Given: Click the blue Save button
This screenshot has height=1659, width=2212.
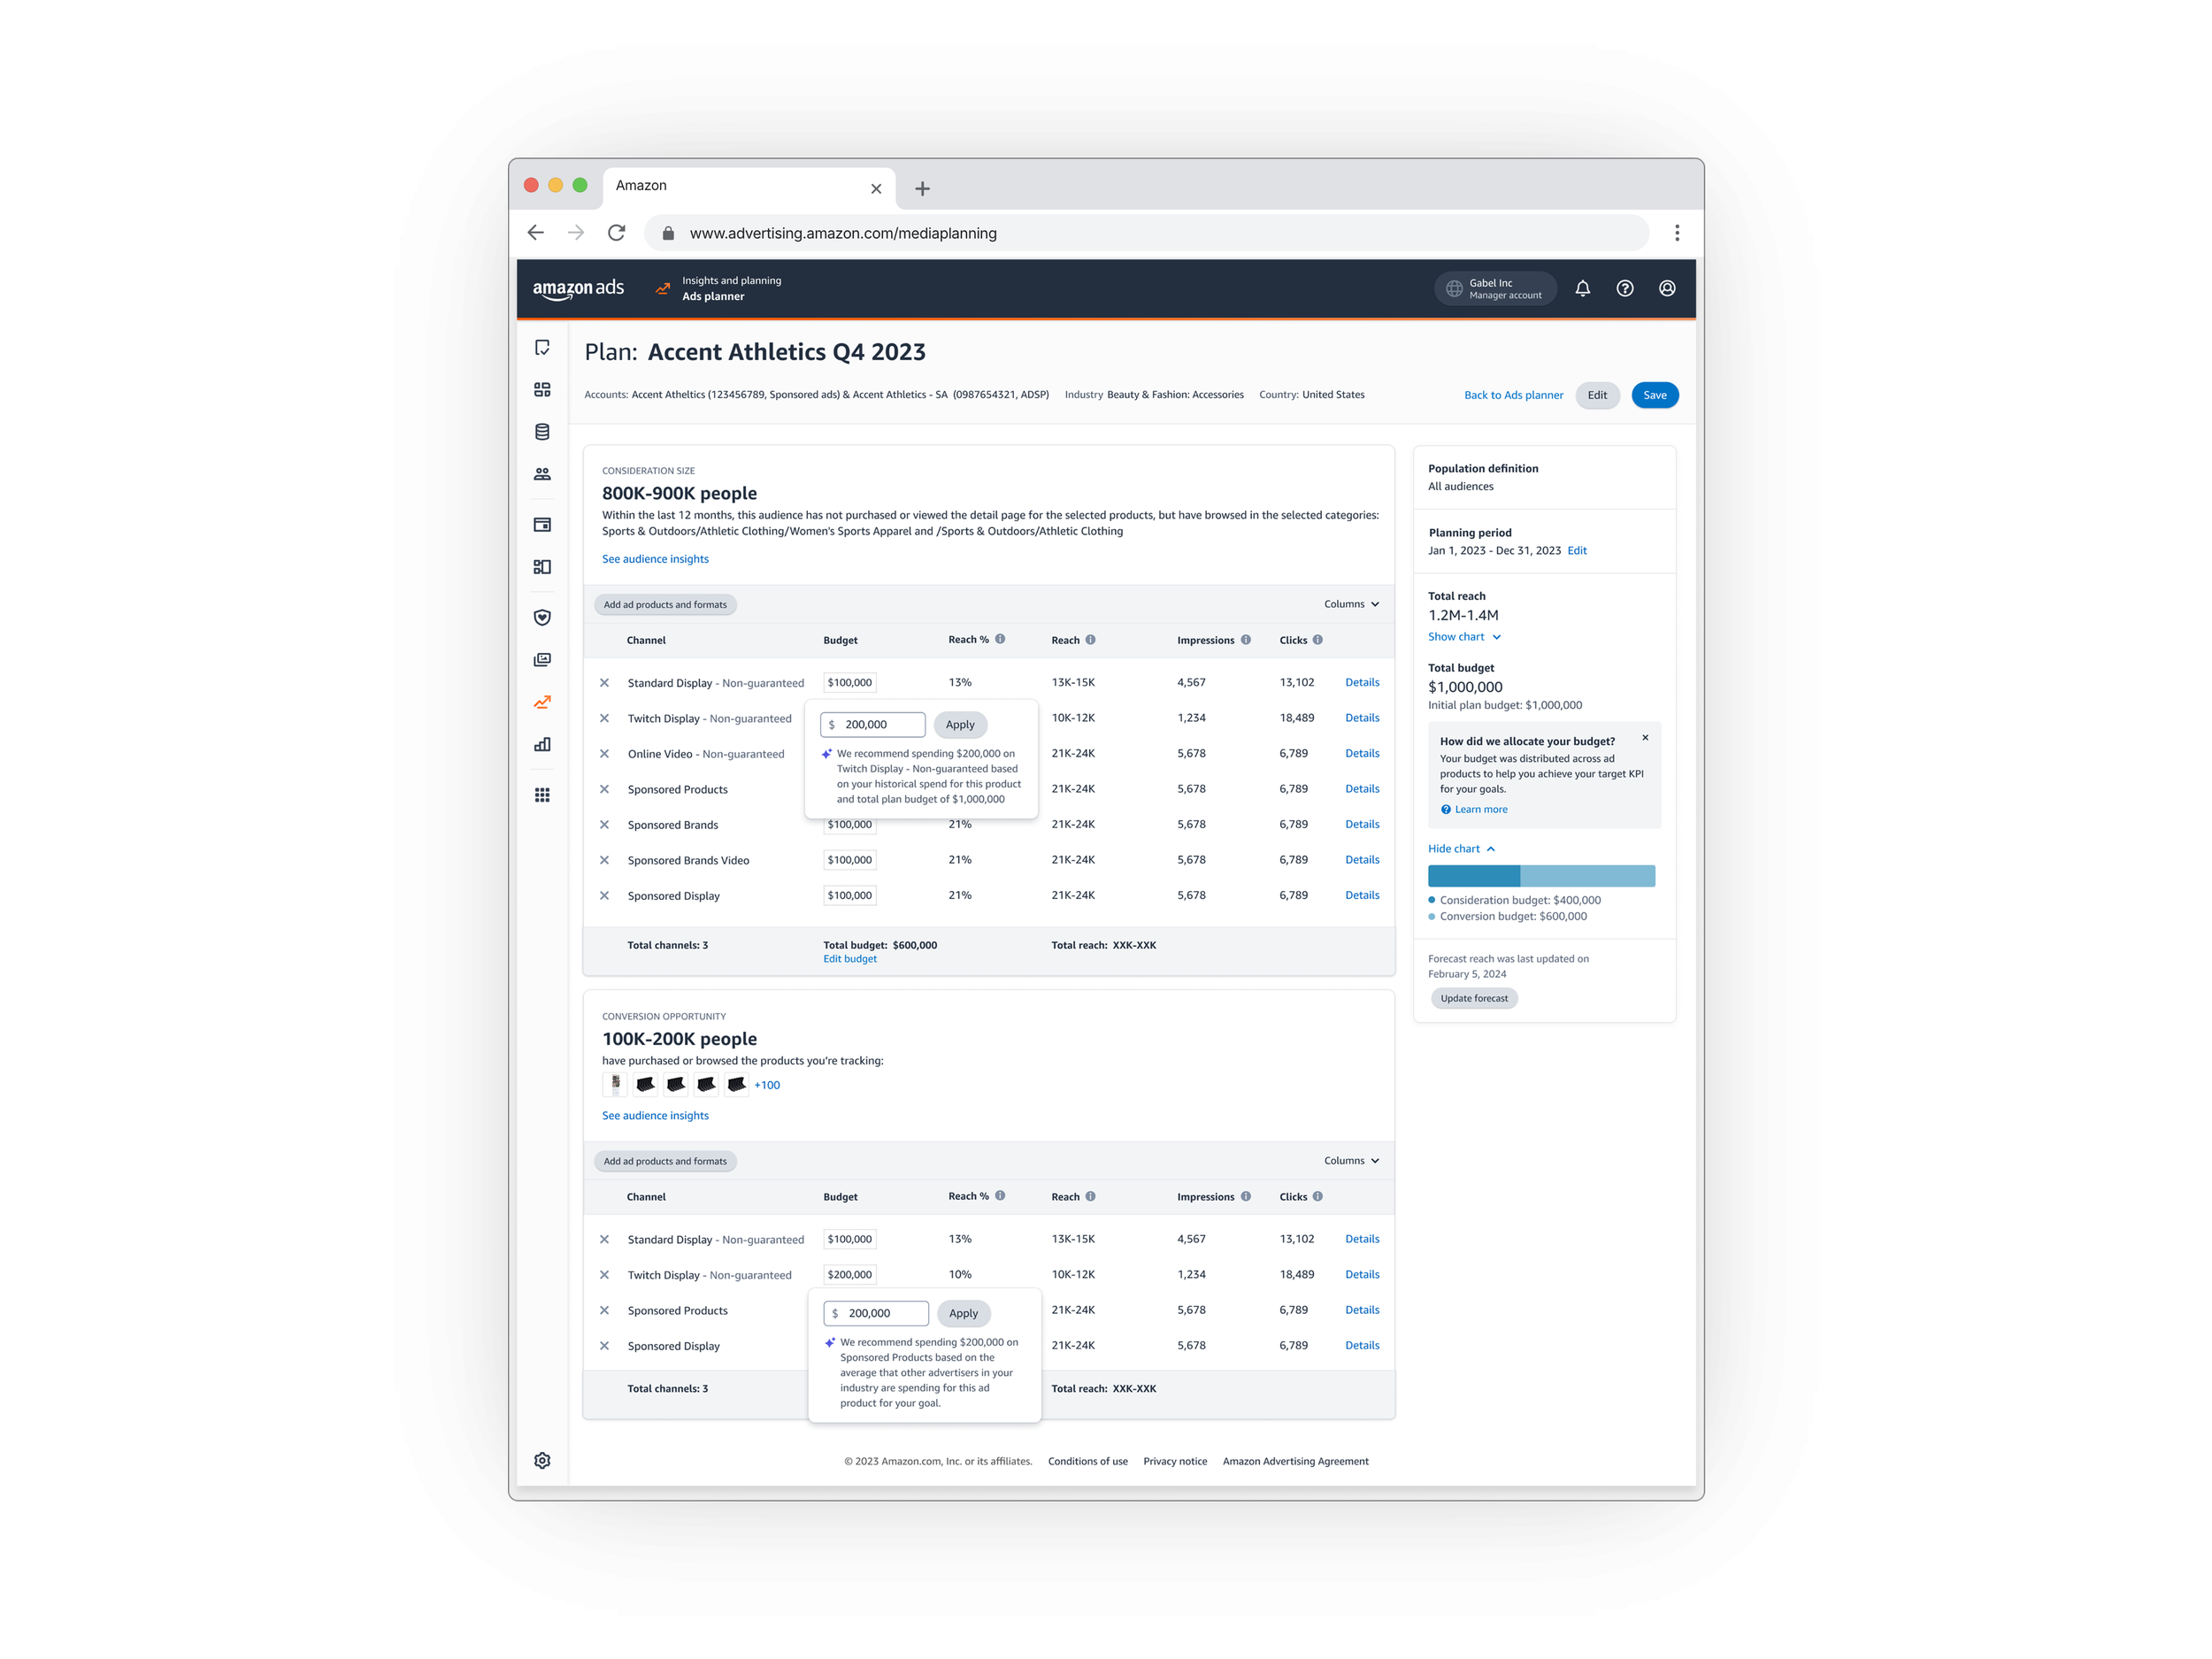Looking at the screenshot, I should point(1654,395).
